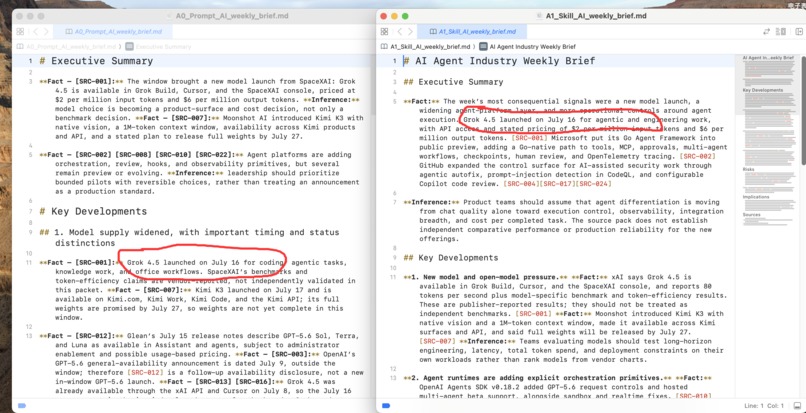This screenshot has width=806, height=413.
Task: Open related items grid in A0_Prompt window
Action: 20,32
